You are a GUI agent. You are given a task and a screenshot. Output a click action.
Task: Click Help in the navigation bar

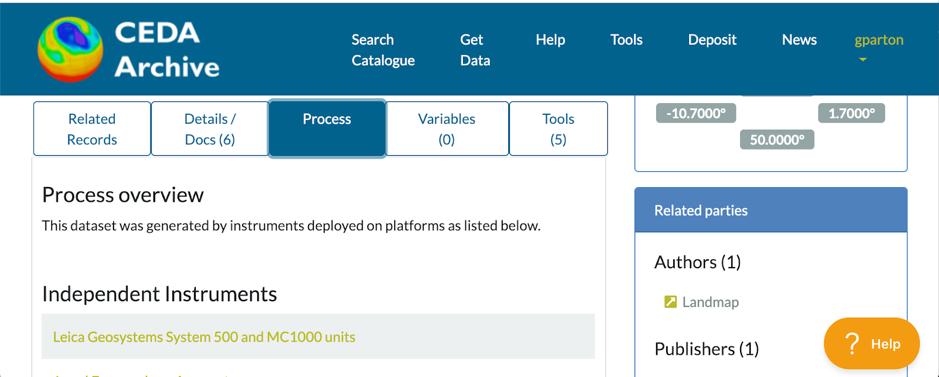550,40
